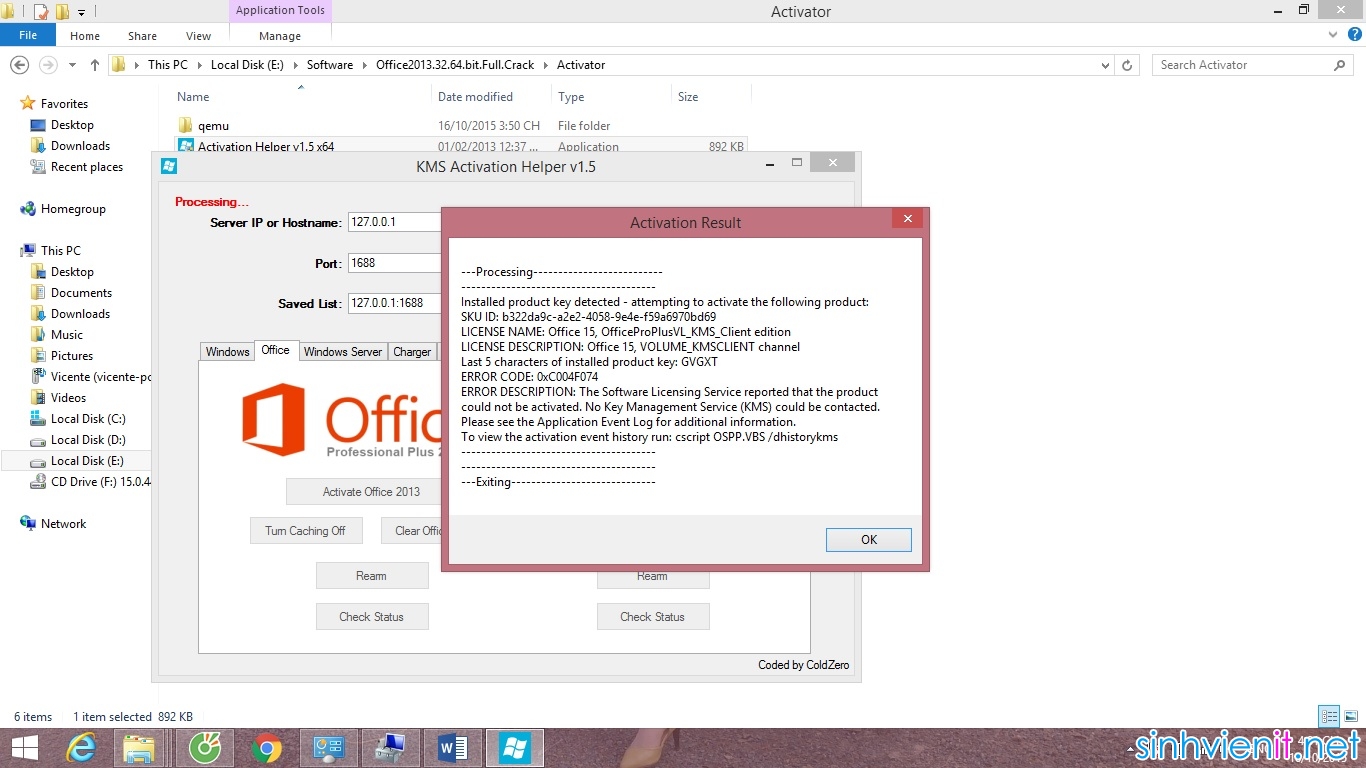
Task: Switch to Large icons view icon
Action: click(x=1350, y=716)
